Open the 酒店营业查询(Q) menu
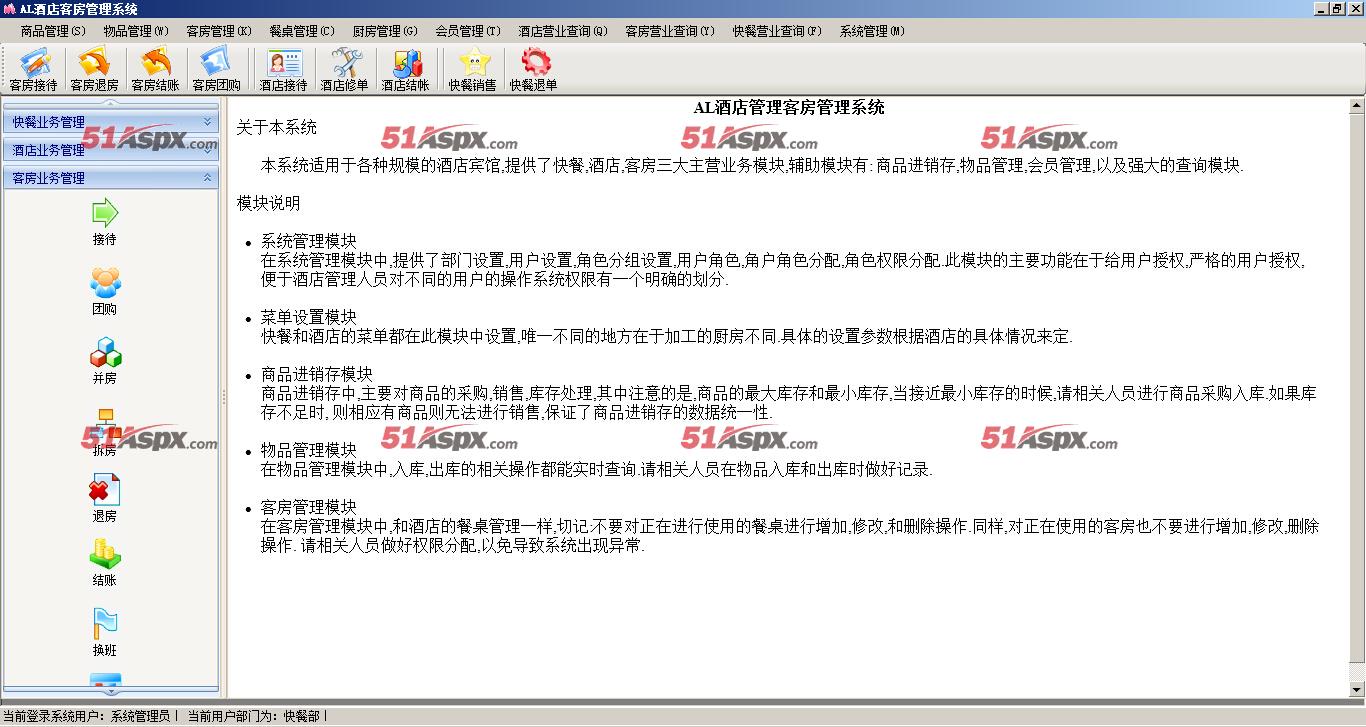Image resolution: width=1366 pixels, height=727 pixels. coord(563,31)
